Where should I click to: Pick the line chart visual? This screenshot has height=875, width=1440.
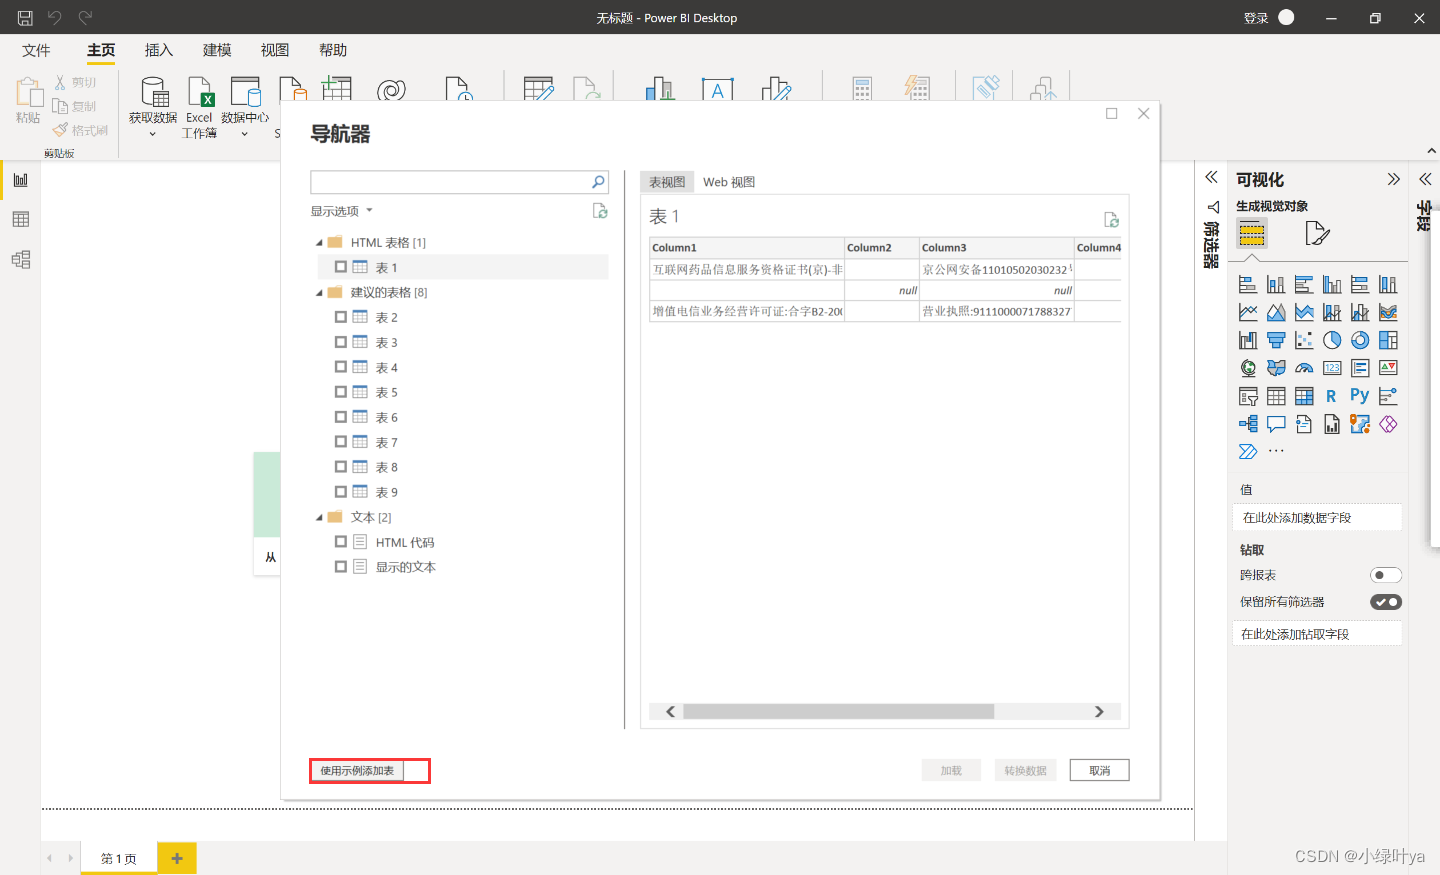point(1248,313)
